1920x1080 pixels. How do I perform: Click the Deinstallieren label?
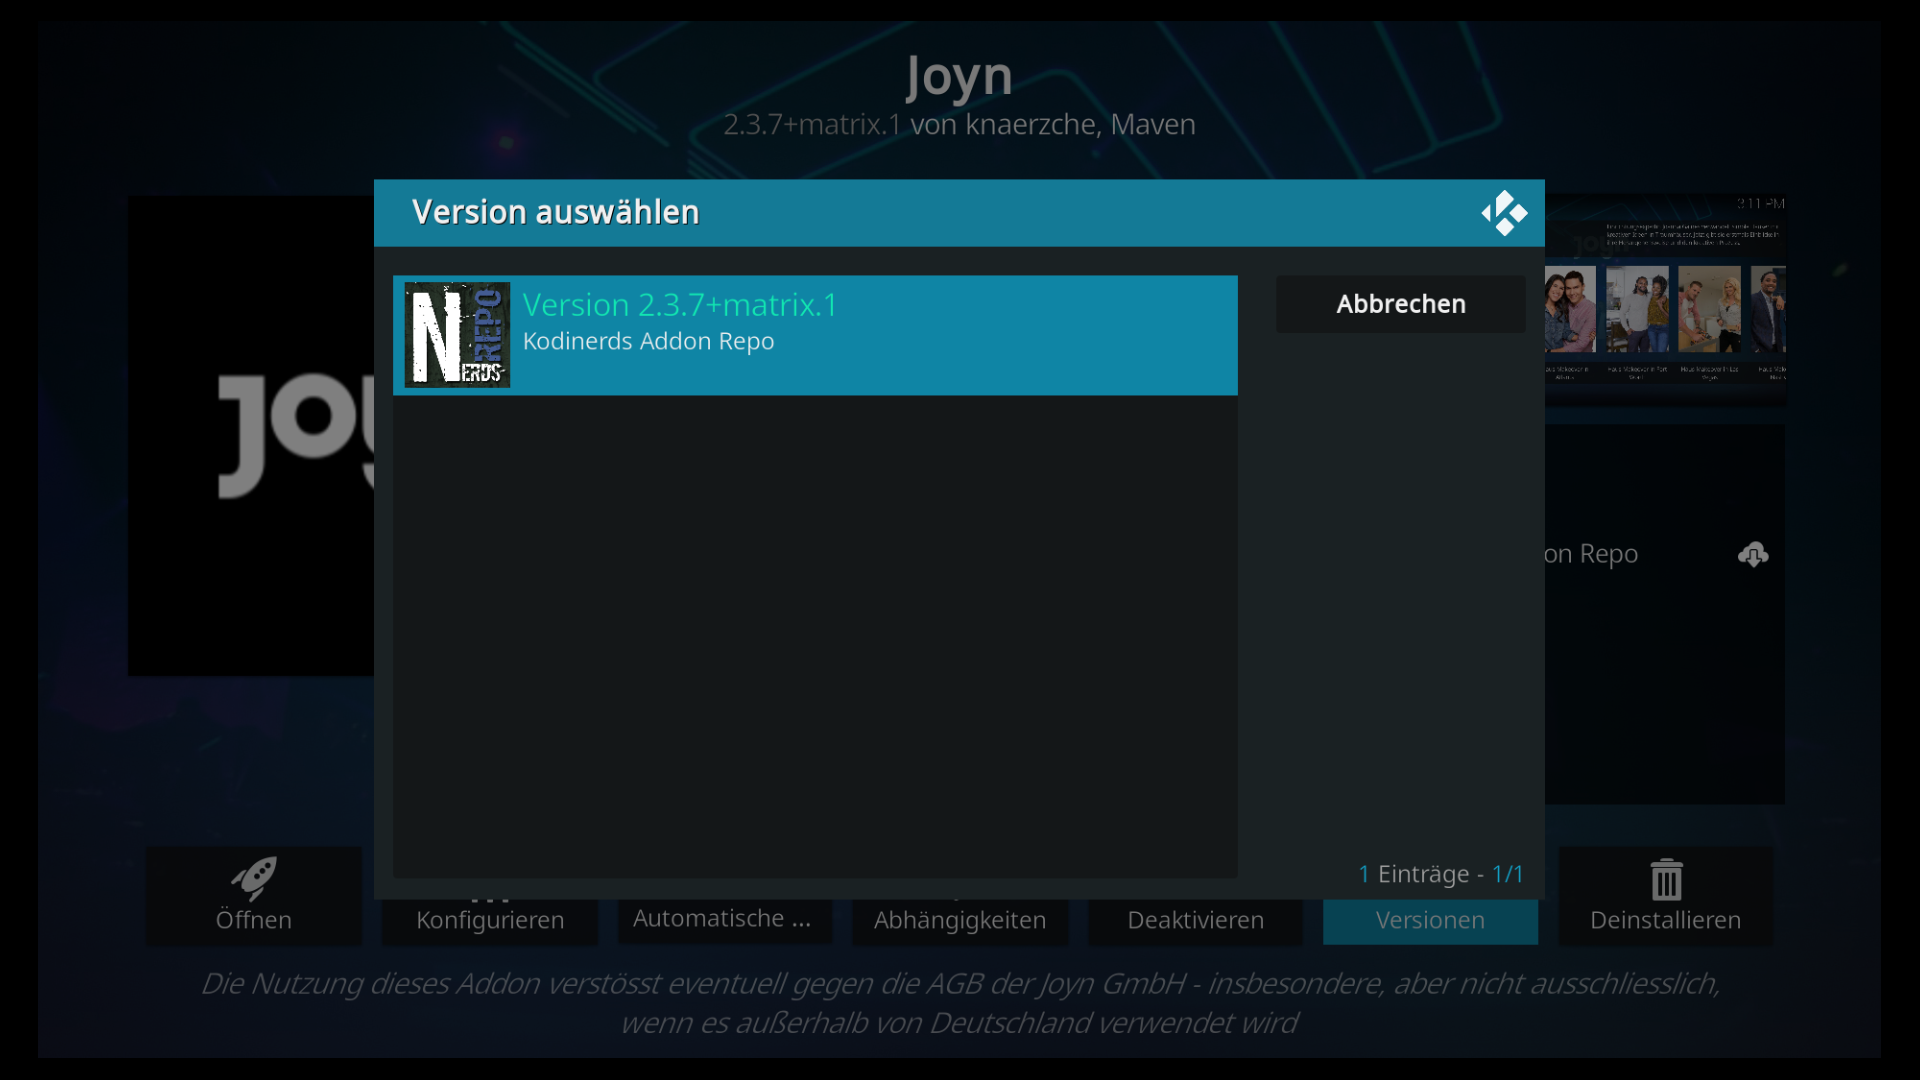pyautogui.click(x=1666, y=920)
